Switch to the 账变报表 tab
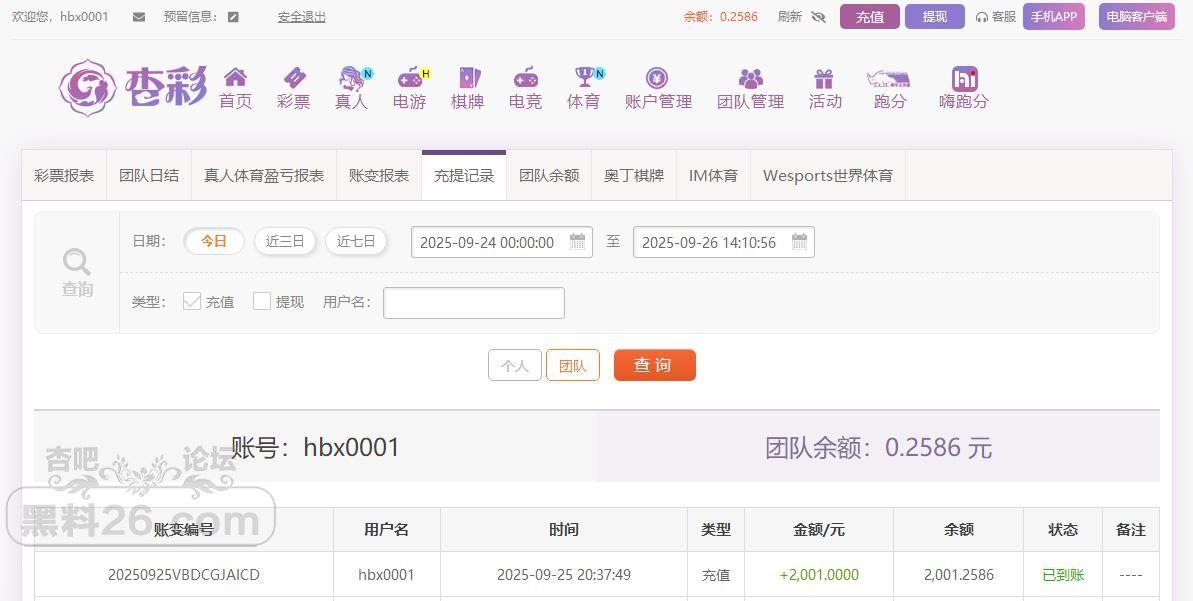The height and width of the screenshot is (601, 1193). (x=379, y=176)
